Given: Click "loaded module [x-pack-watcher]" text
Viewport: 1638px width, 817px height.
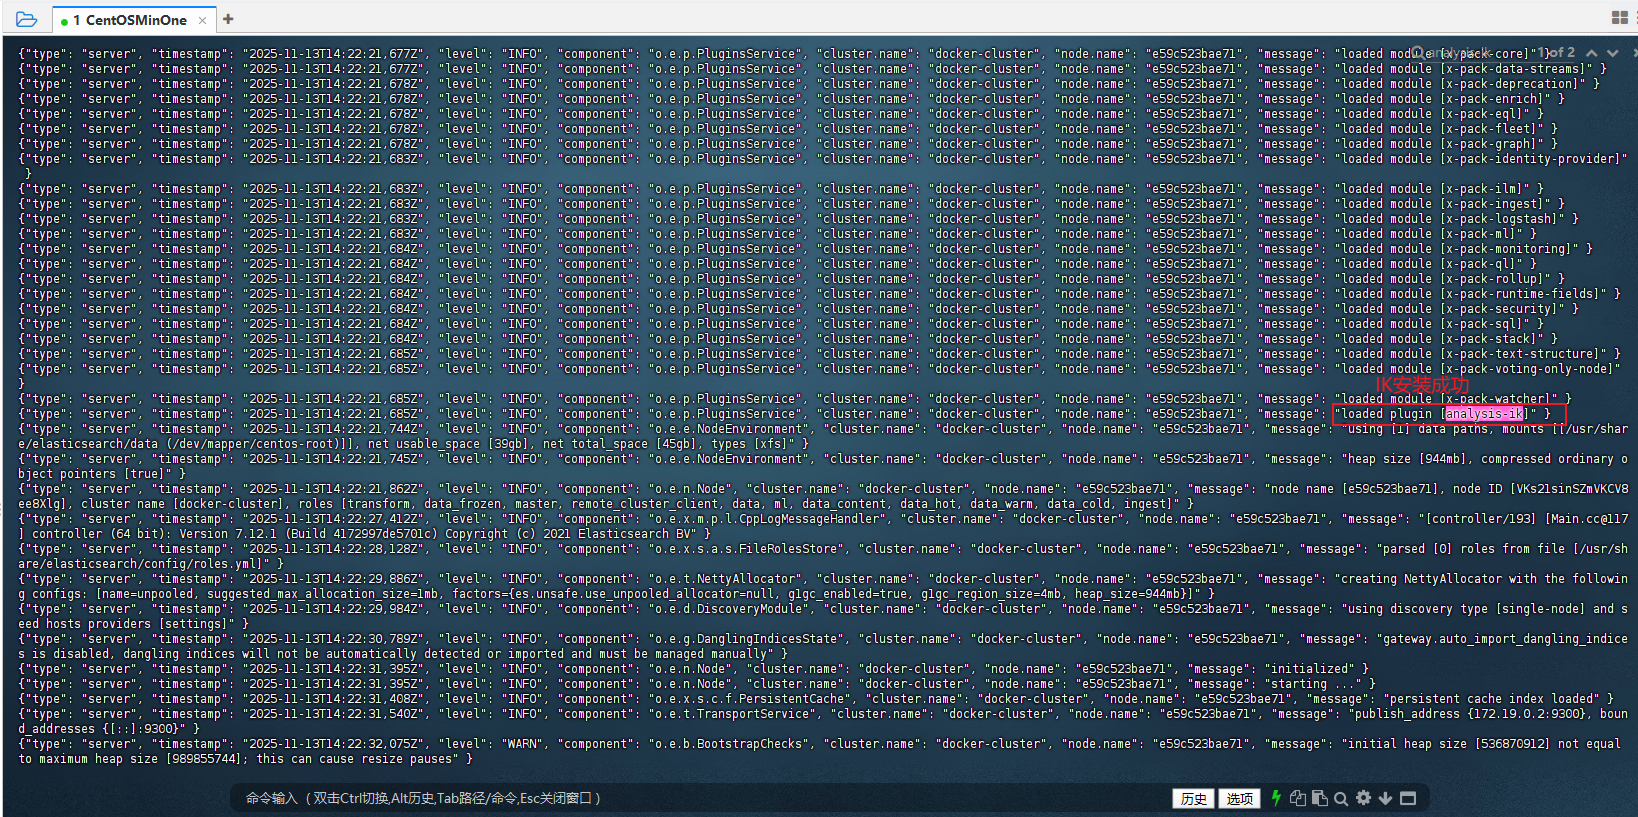Looking at the screenshot, I should [x=1447, y=399].
